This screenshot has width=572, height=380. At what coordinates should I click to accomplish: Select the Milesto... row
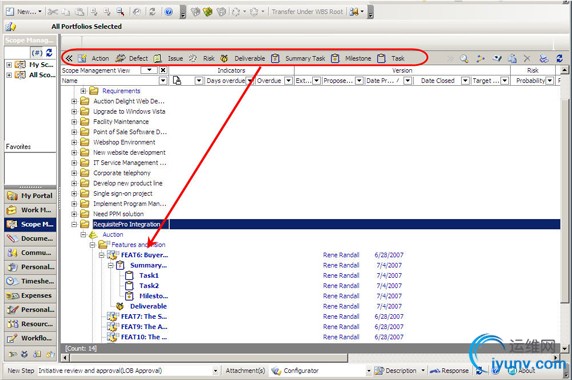pyautogui.click(x=154, y=296)
